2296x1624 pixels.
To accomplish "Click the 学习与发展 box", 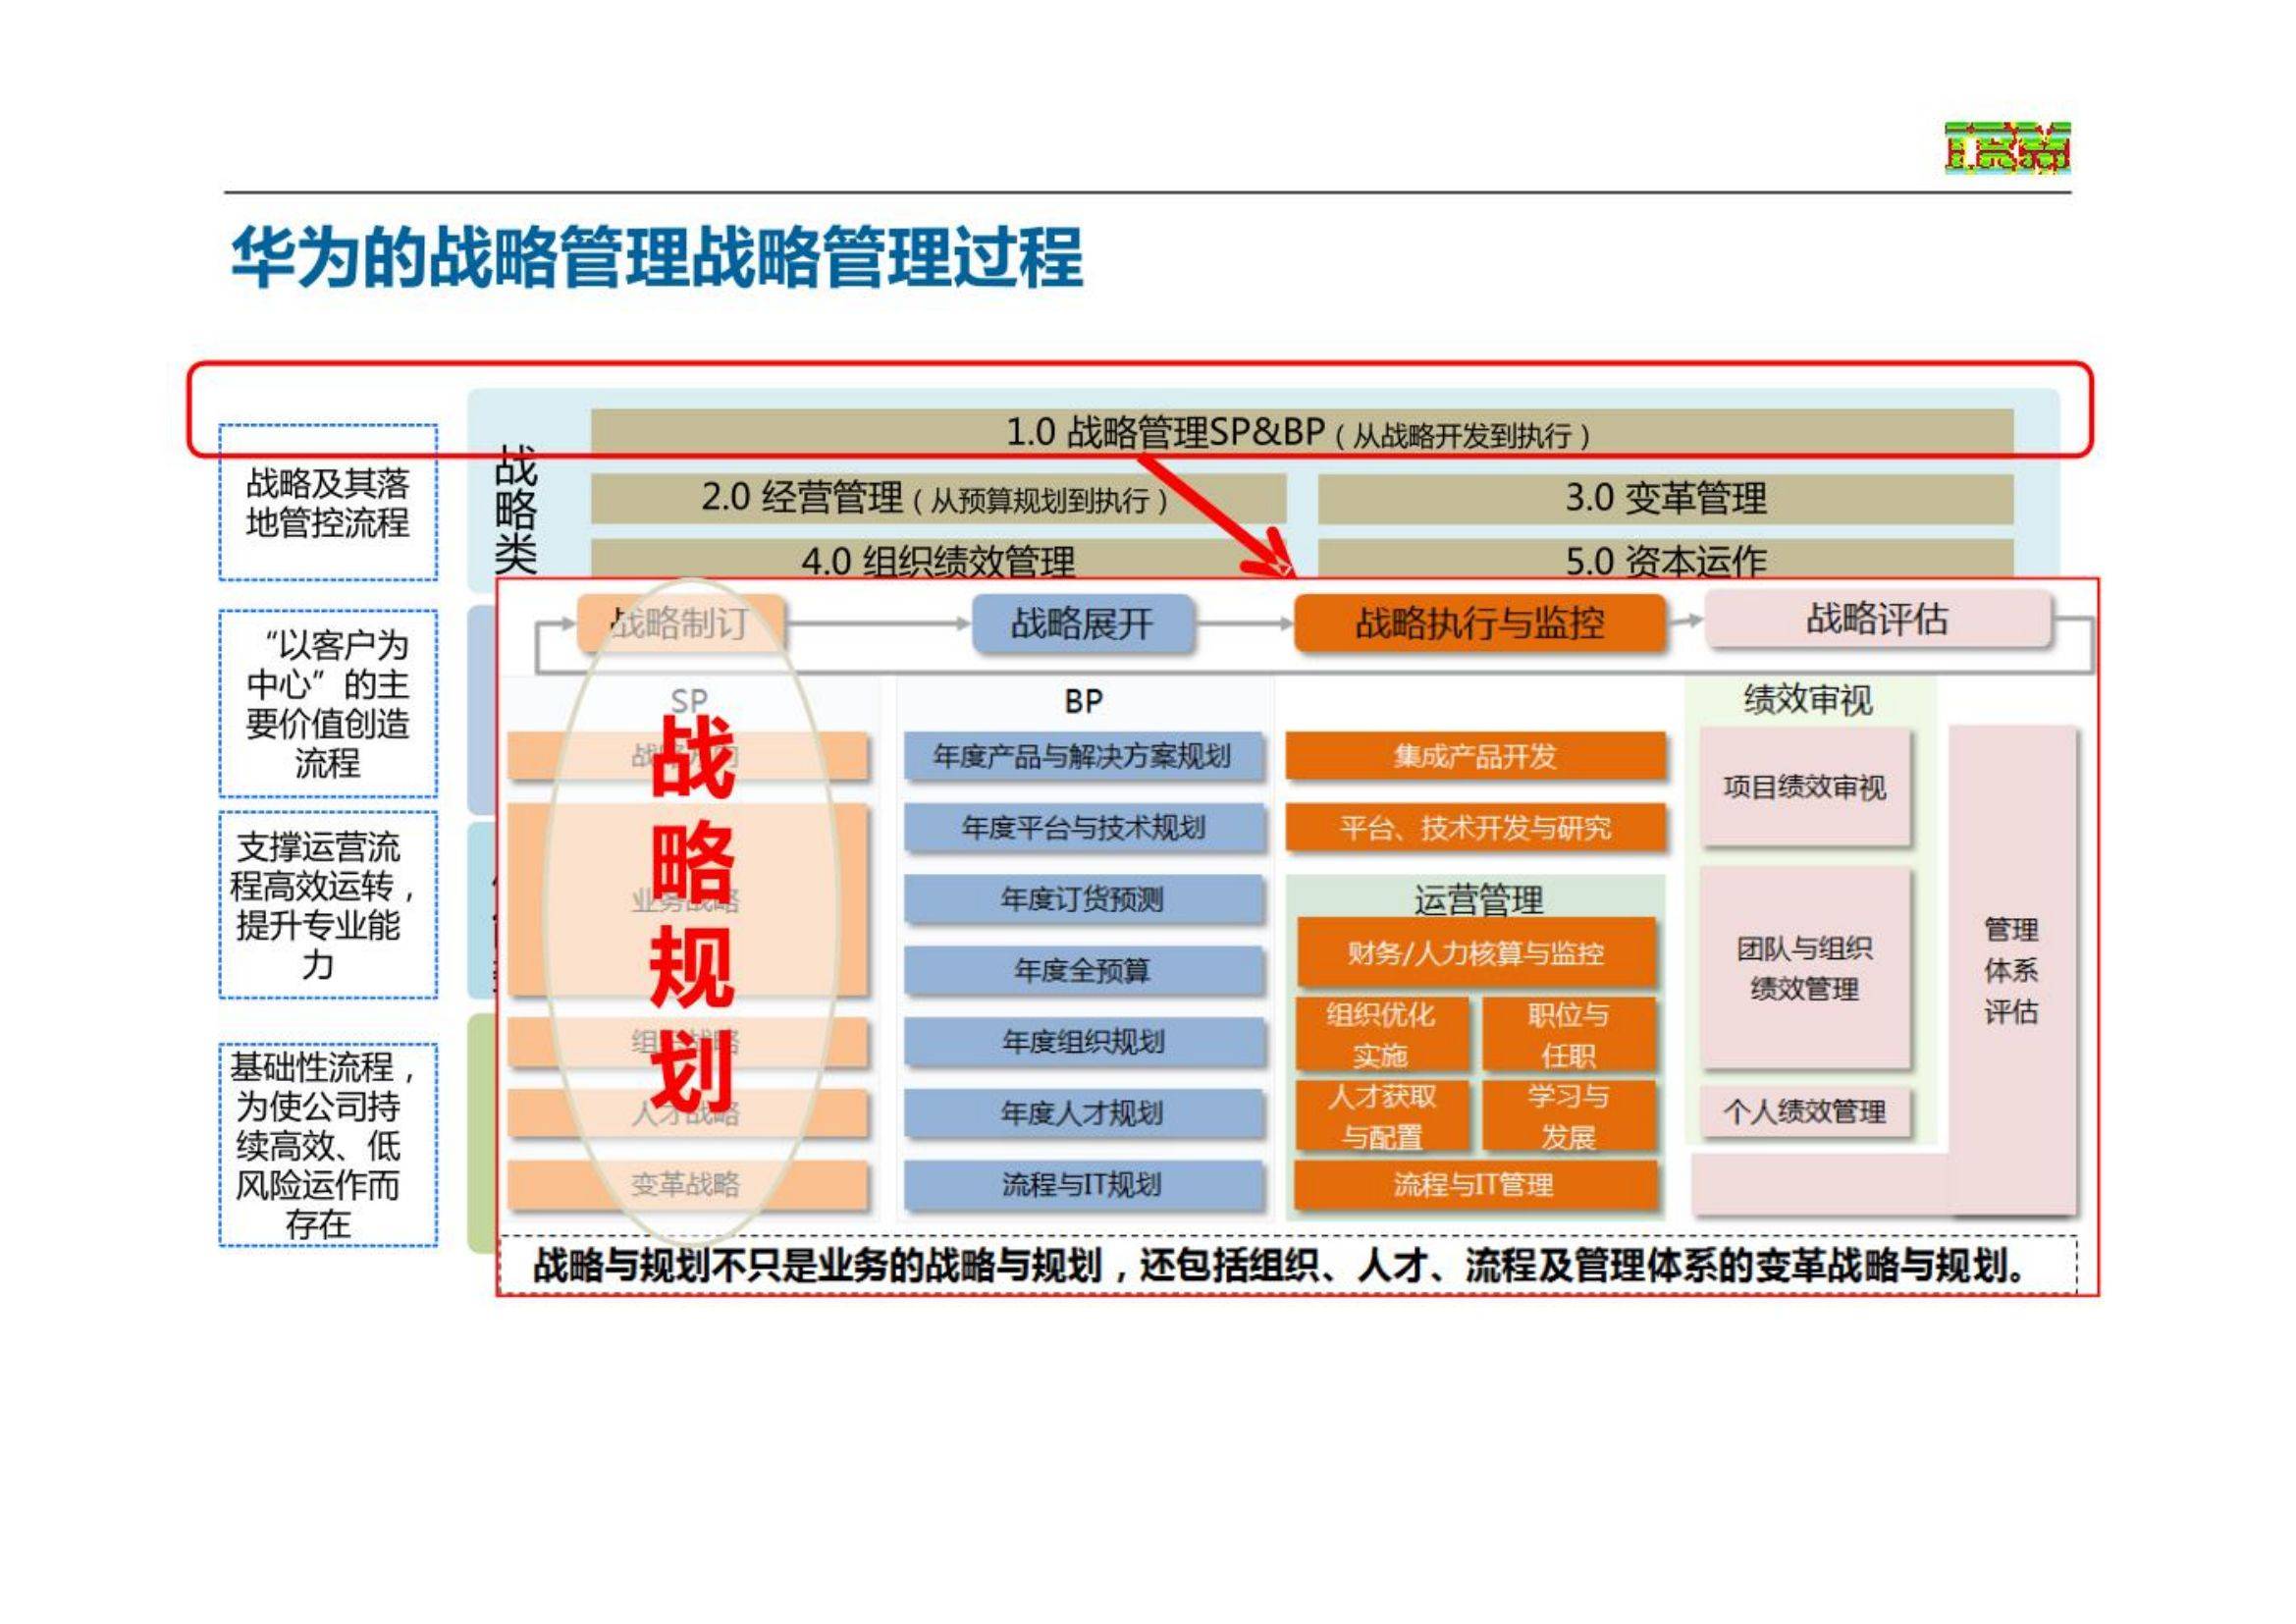I will click(x=1569, y=1116).
